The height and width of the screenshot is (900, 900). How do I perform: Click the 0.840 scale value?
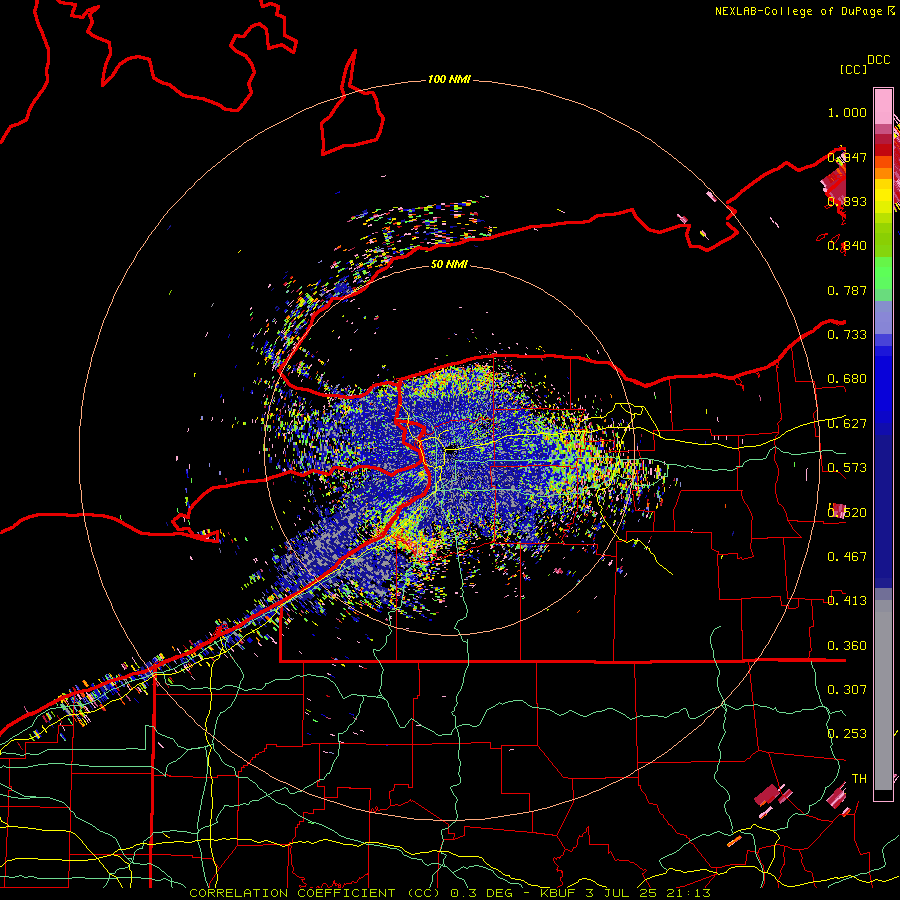(847, 246)
